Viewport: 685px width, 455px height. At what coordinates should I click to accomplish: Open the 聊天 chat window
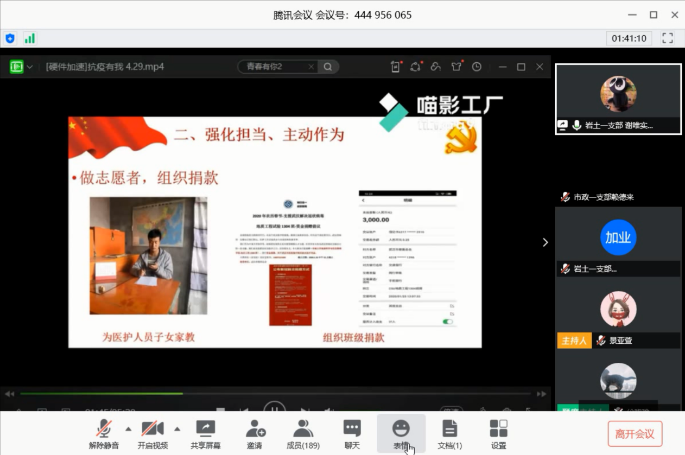352,433
